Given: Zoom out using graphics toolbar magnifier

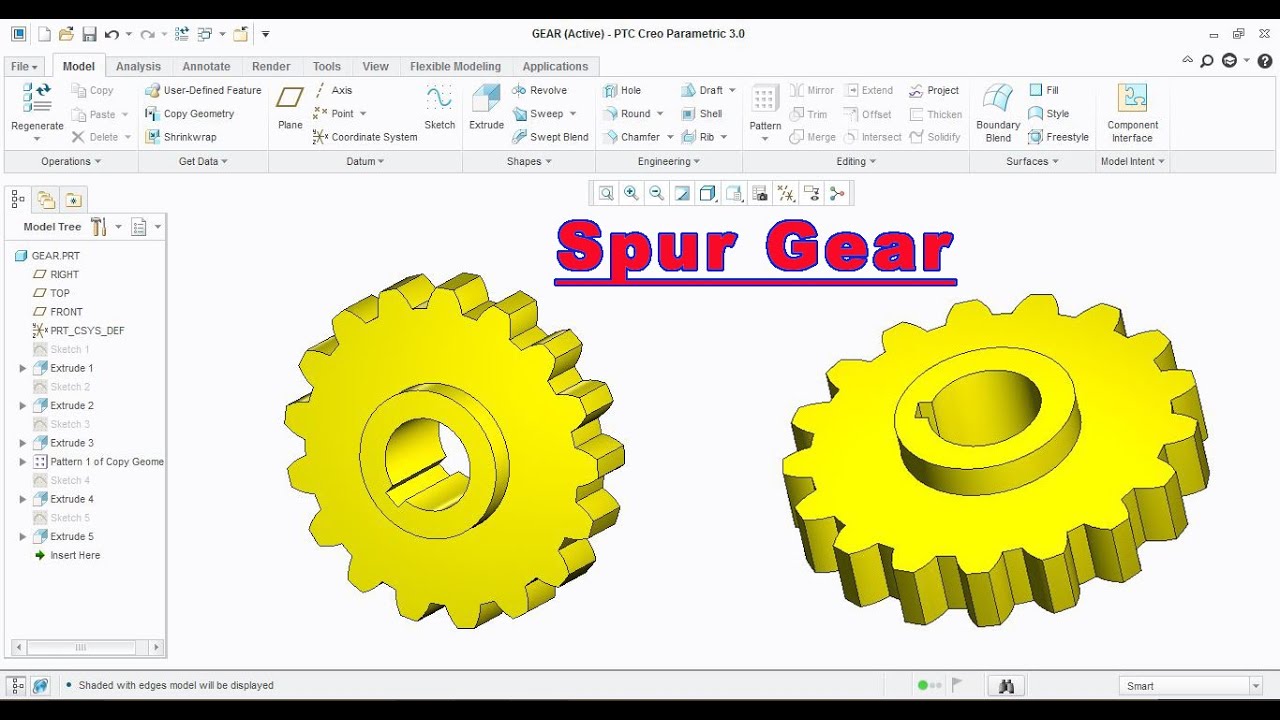Looking at the screenshot, I should (x=656, y=193).
